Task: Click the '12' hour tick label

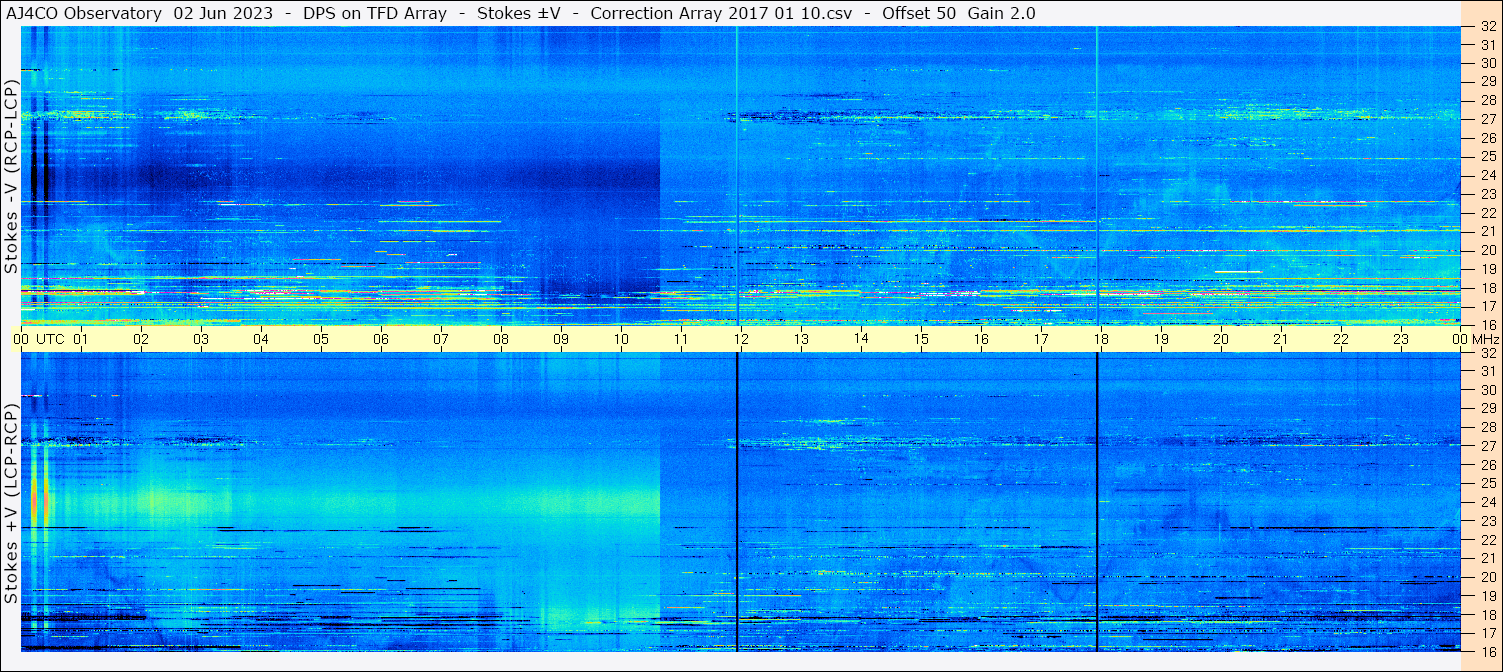Action: tap(741, 339)
